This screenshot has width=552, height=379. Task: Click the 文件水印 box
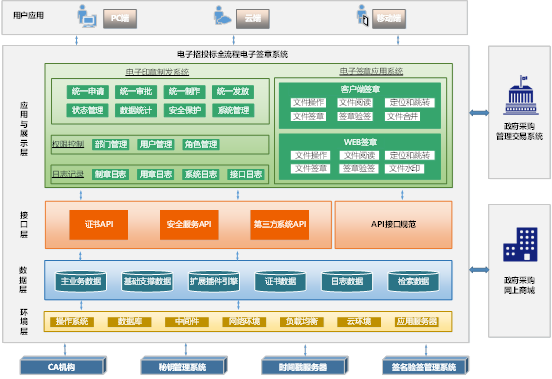point(404,169)
